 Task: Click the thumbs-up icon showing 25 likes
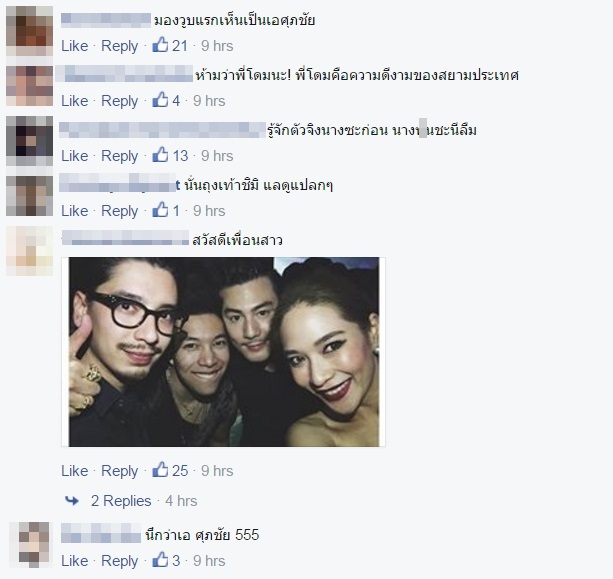(160, 470)
